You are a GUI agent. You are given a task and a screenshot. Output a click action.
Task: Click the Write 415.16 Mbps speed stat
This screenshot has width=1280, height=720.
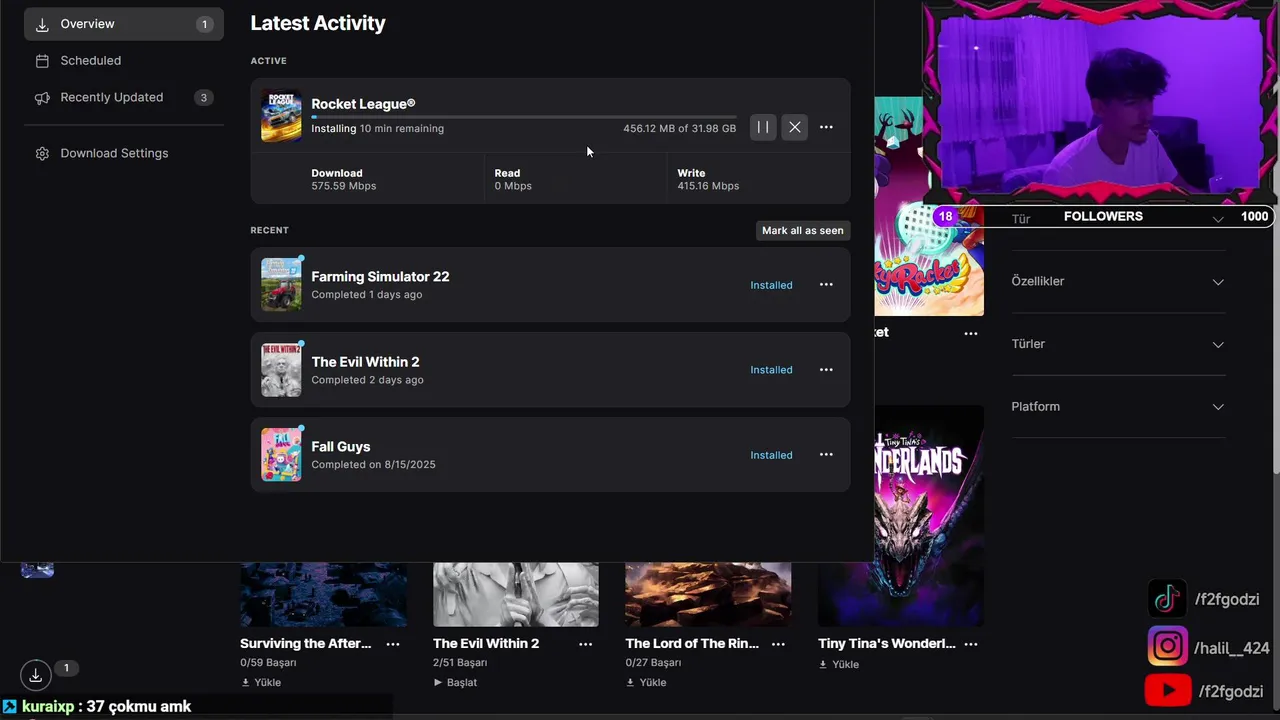(708, 179)
